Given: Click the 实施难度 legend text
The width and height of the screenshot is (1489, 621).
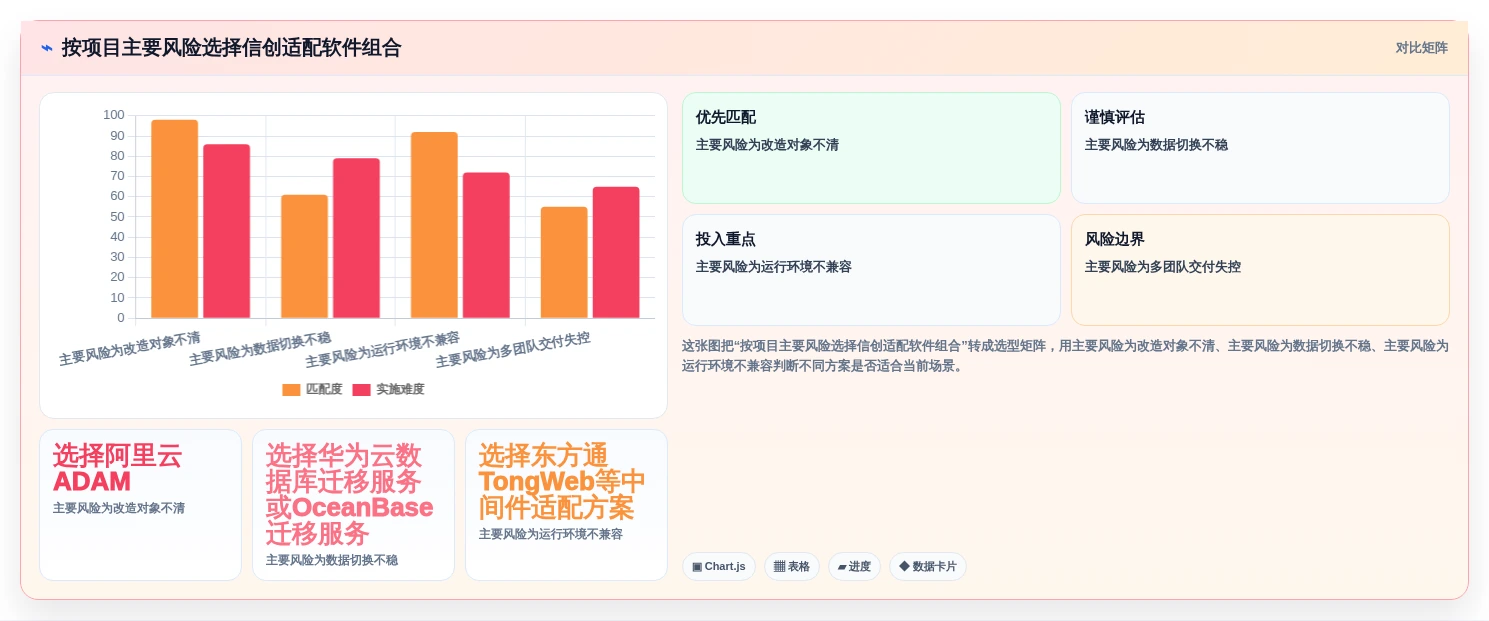Looking at the screenshot, I should pyautogui.click(x=400, y=390).
